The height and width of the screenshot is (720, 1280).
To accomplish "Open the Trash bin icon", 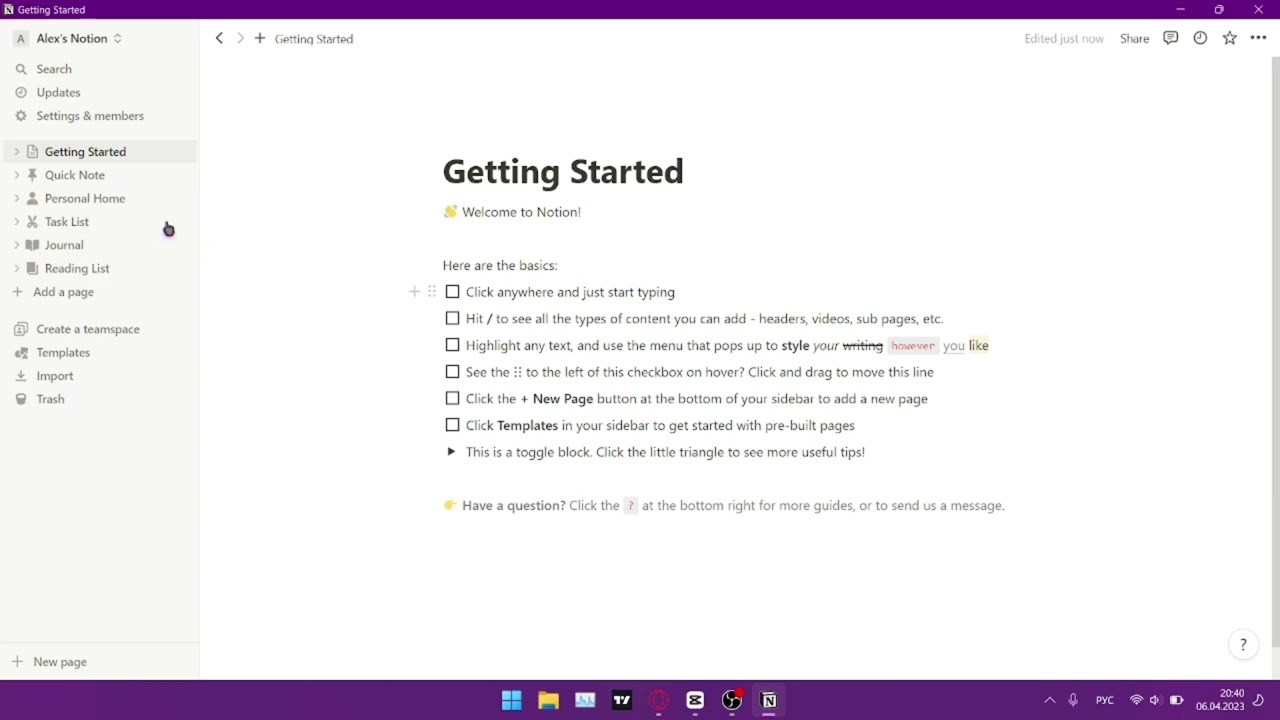I will click(x=20, y=399).
